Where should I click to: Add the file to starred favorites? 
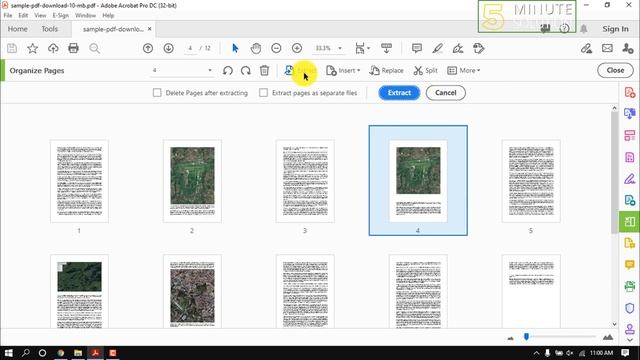(x=32, y=48)
